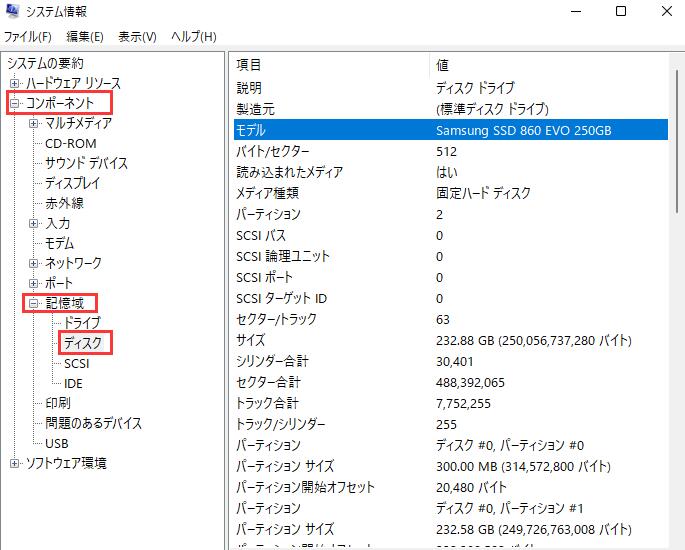685x550 pixels.
Task: Select the ディスク tree item
Action: pos(82,343)
